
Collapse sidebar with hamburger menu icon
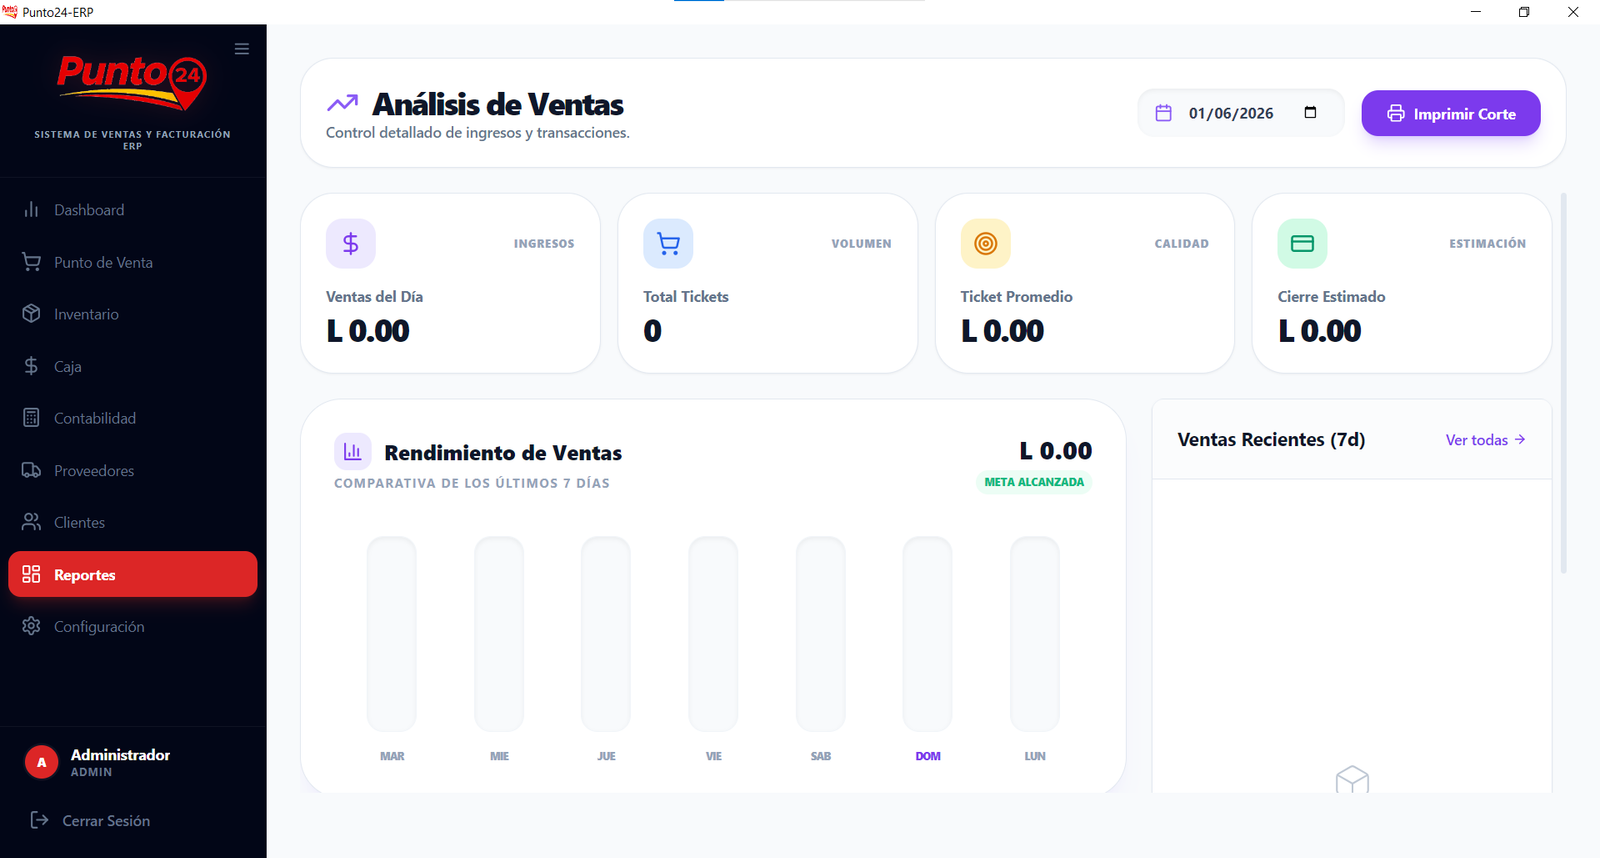(242, 49)
